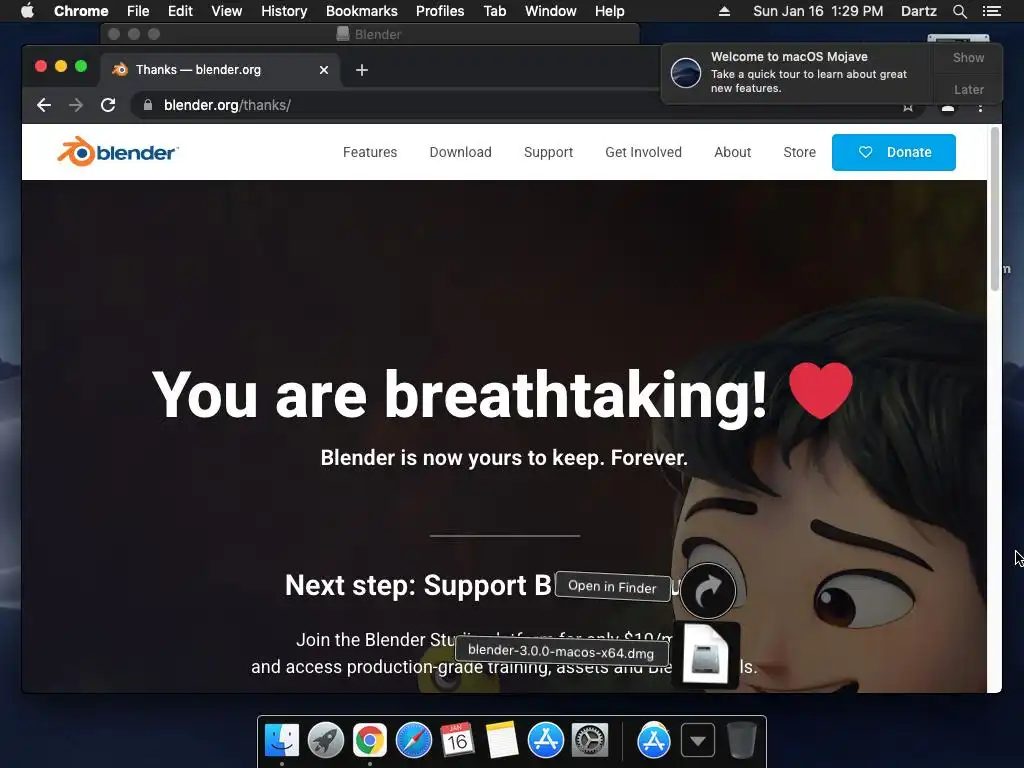
Task: Visit the About page
Action: tap(732, 152)
